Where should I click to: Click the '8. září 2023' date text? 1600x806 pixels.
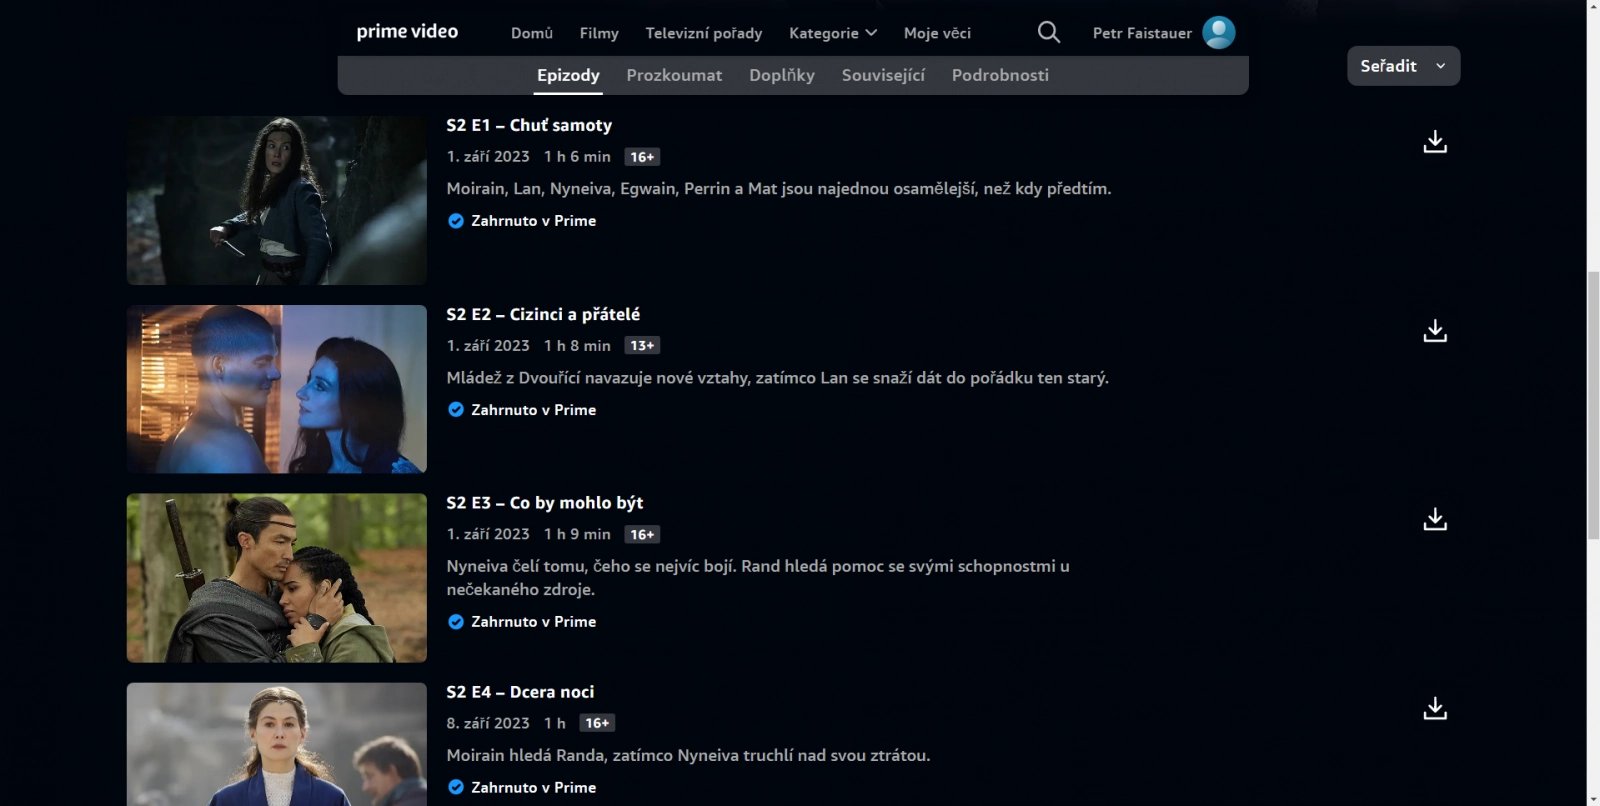coord(488,723)
